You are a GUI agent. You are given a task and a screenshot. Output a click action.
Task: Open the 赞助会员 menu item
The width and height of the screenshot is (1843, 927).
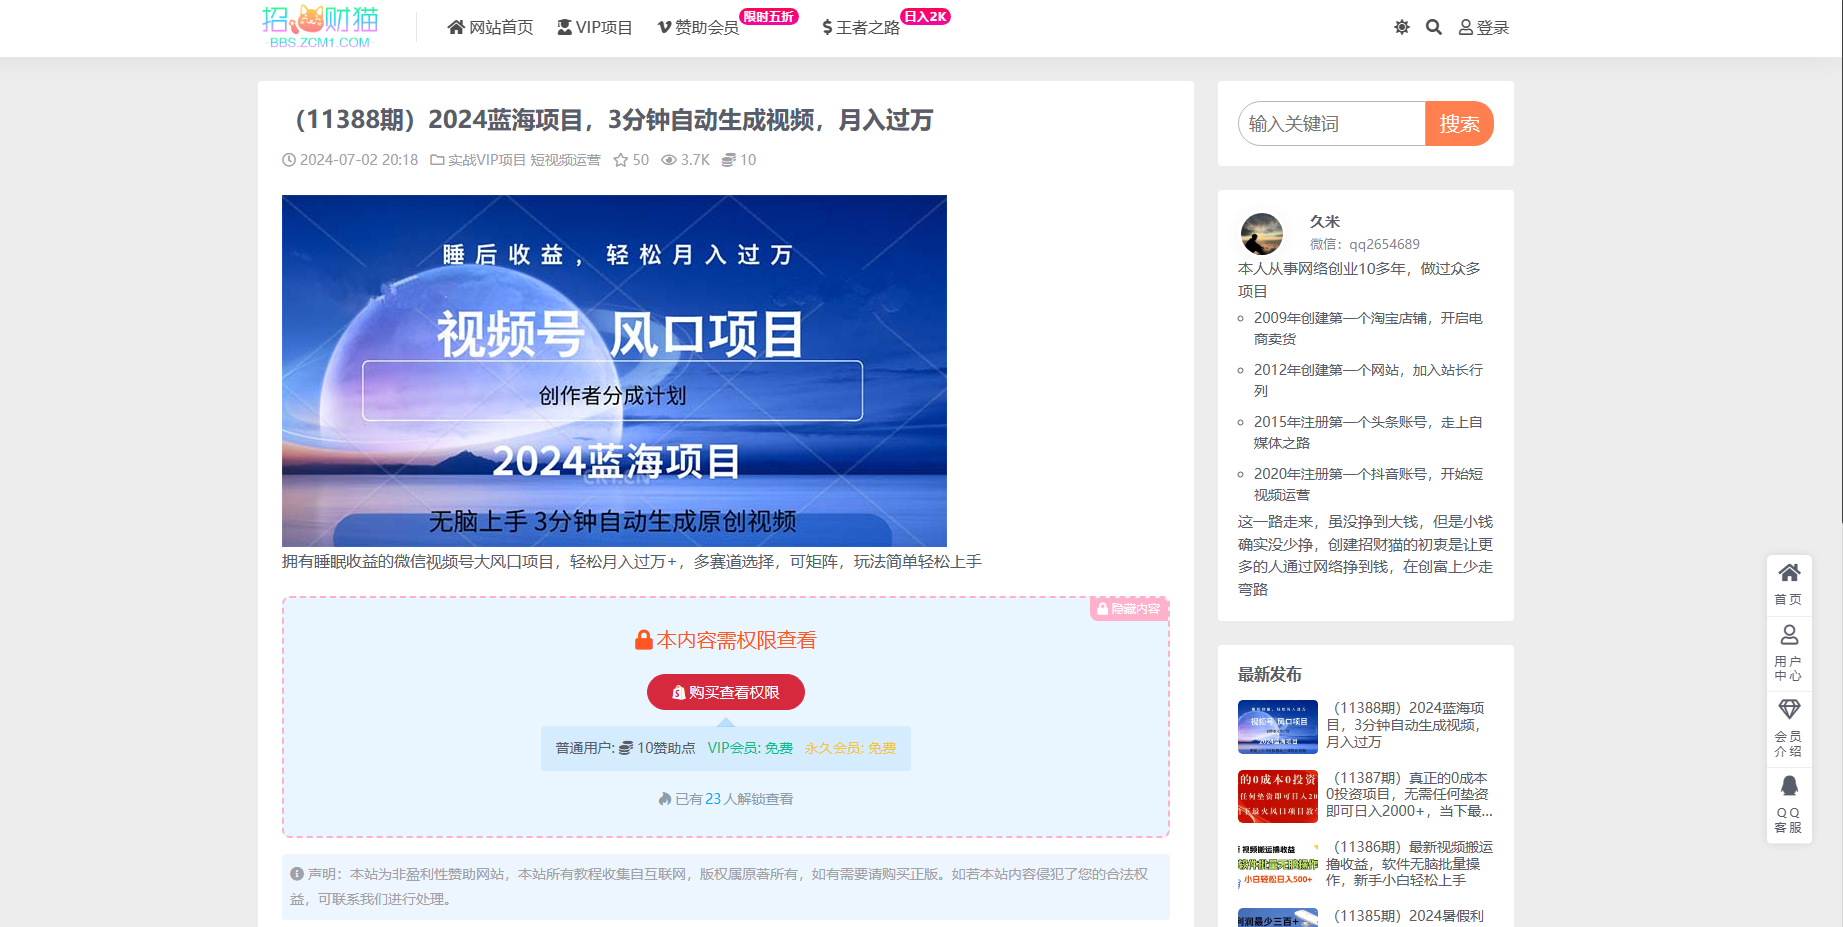pyautogui.click(x=698, y=27)
